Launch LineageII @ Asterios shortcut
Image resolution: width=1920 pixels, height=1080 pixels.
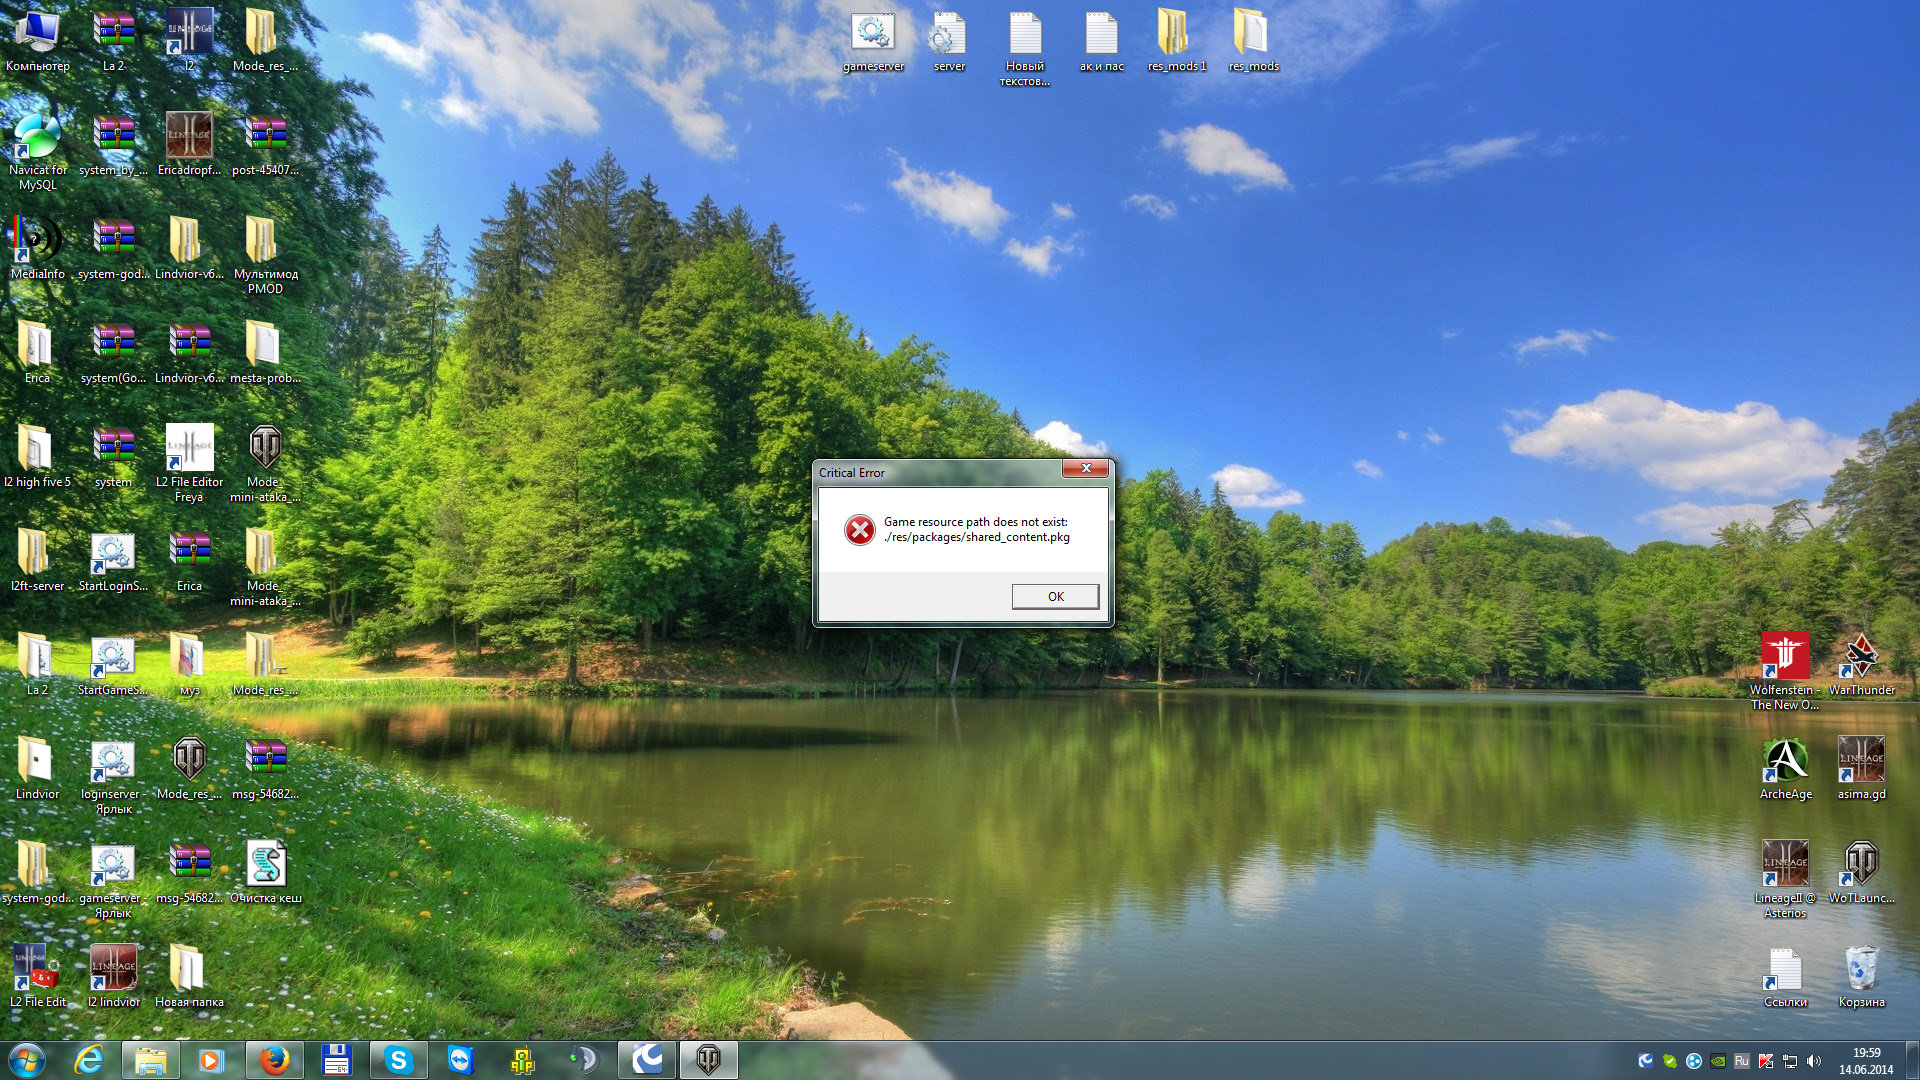pos(1785,879)
